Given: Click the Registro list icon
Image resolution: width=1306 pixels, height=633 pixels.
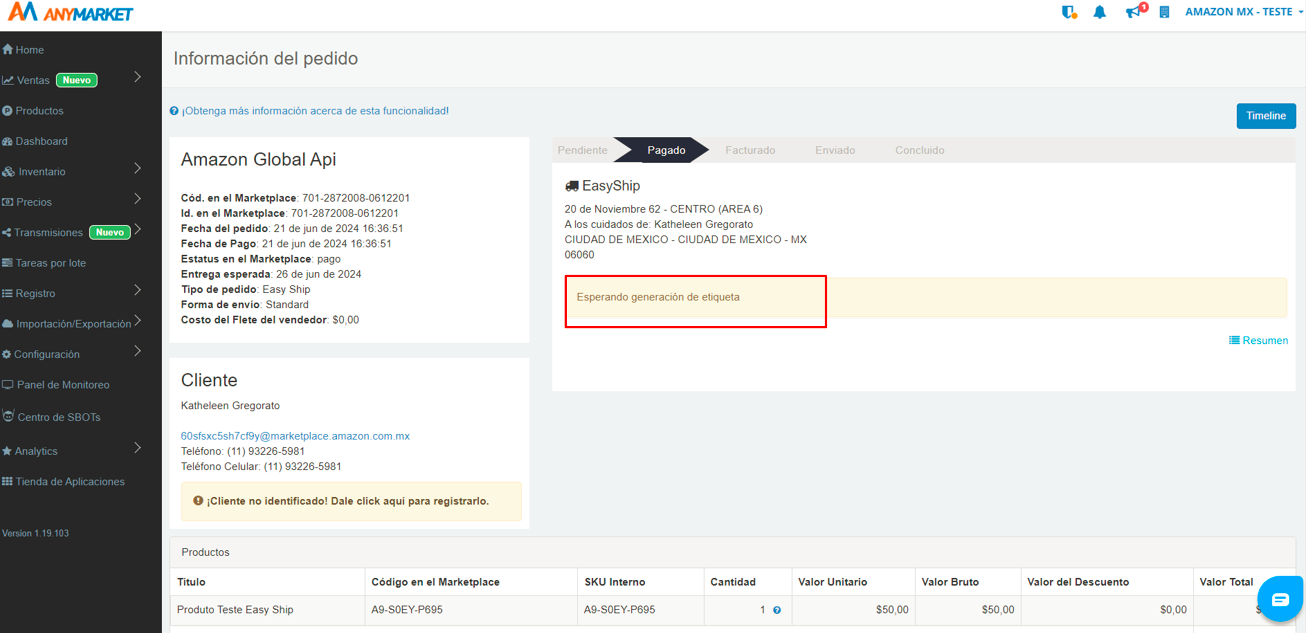Looking at the screenshot, I should (x=8, y=294).
